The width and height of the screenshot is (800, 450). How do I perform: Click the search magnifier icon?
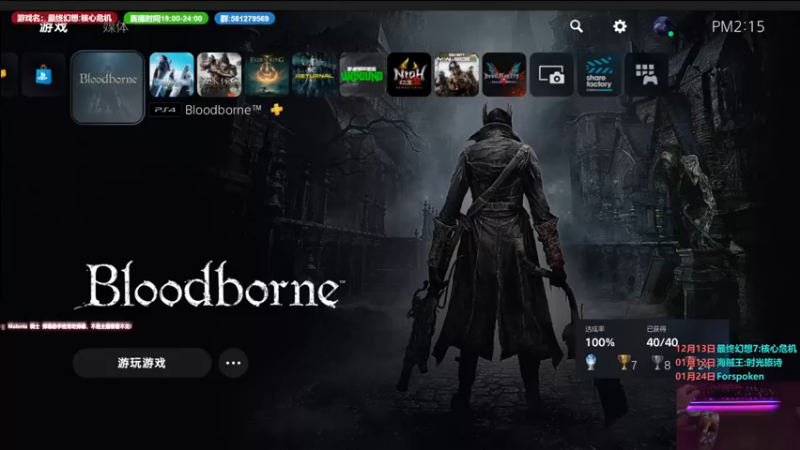[576, 26]
